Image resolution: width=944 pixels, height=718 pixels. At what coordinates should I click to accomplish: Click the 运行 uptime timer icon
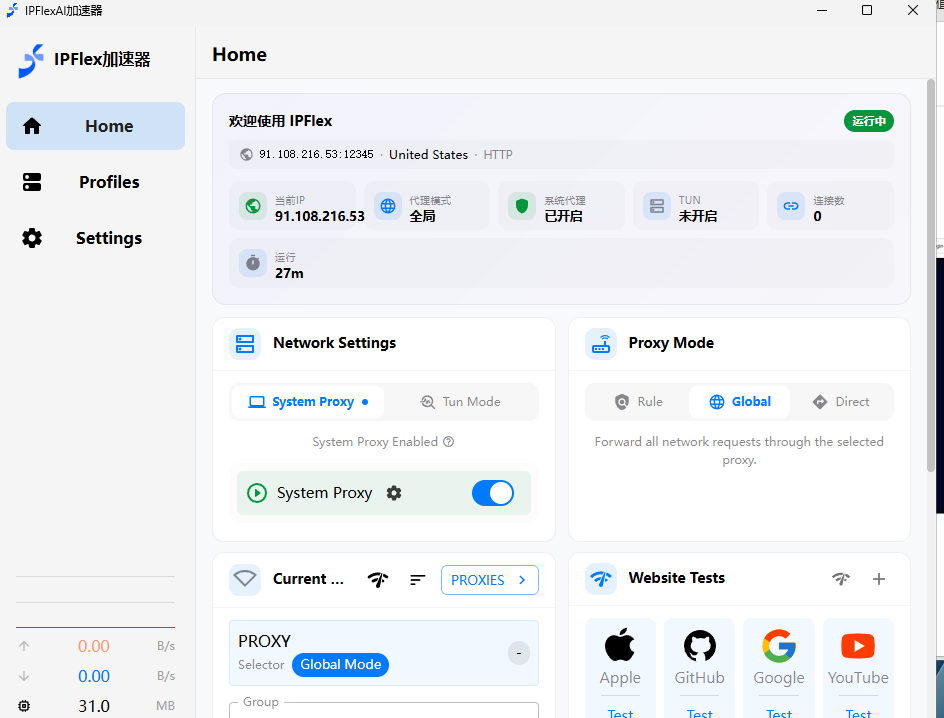[x=253, y=263]
